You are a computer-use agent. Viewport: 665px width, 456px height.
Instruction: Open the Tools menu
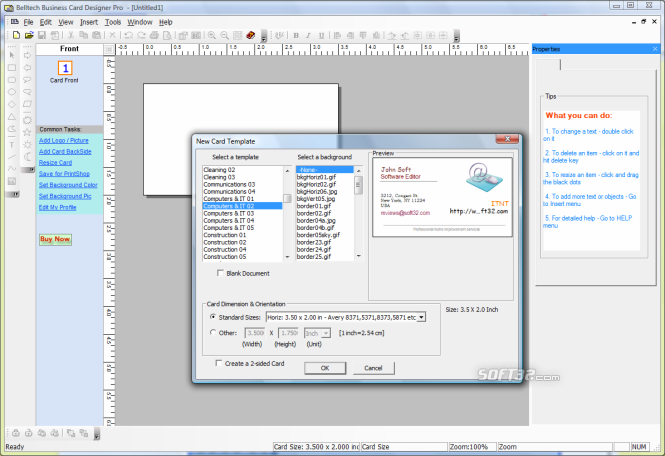point(113,22)
